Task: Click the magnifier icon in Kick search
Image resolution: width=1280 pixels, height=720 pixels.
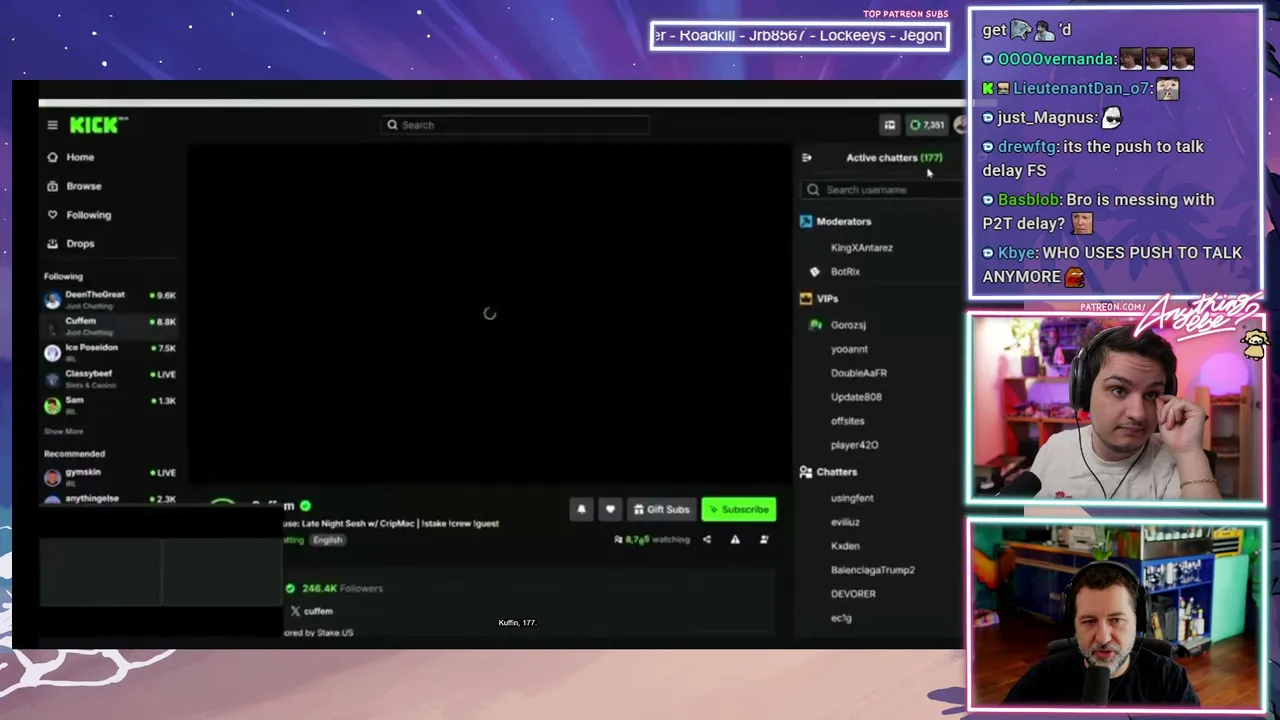Action: pyautogui.click(x=392, y=125)
